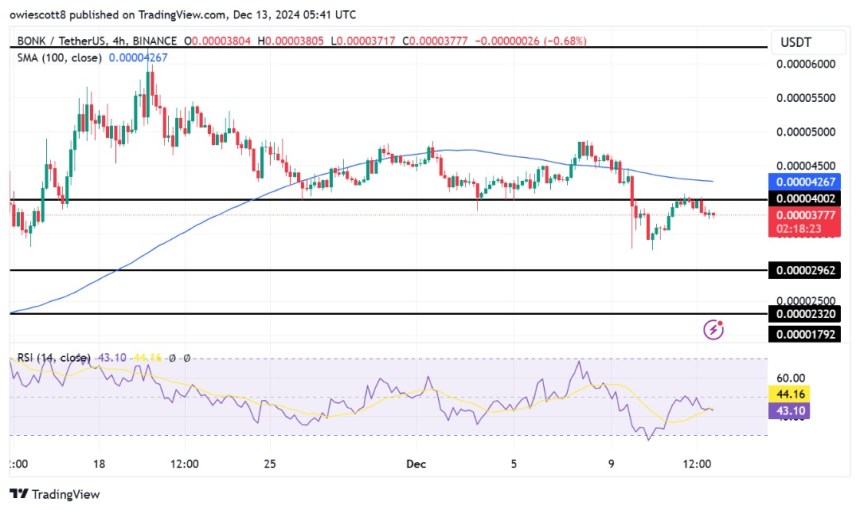860x510 pixels.
Task: Click the yellow RSI average label 44.16
Action: (790, 394)
